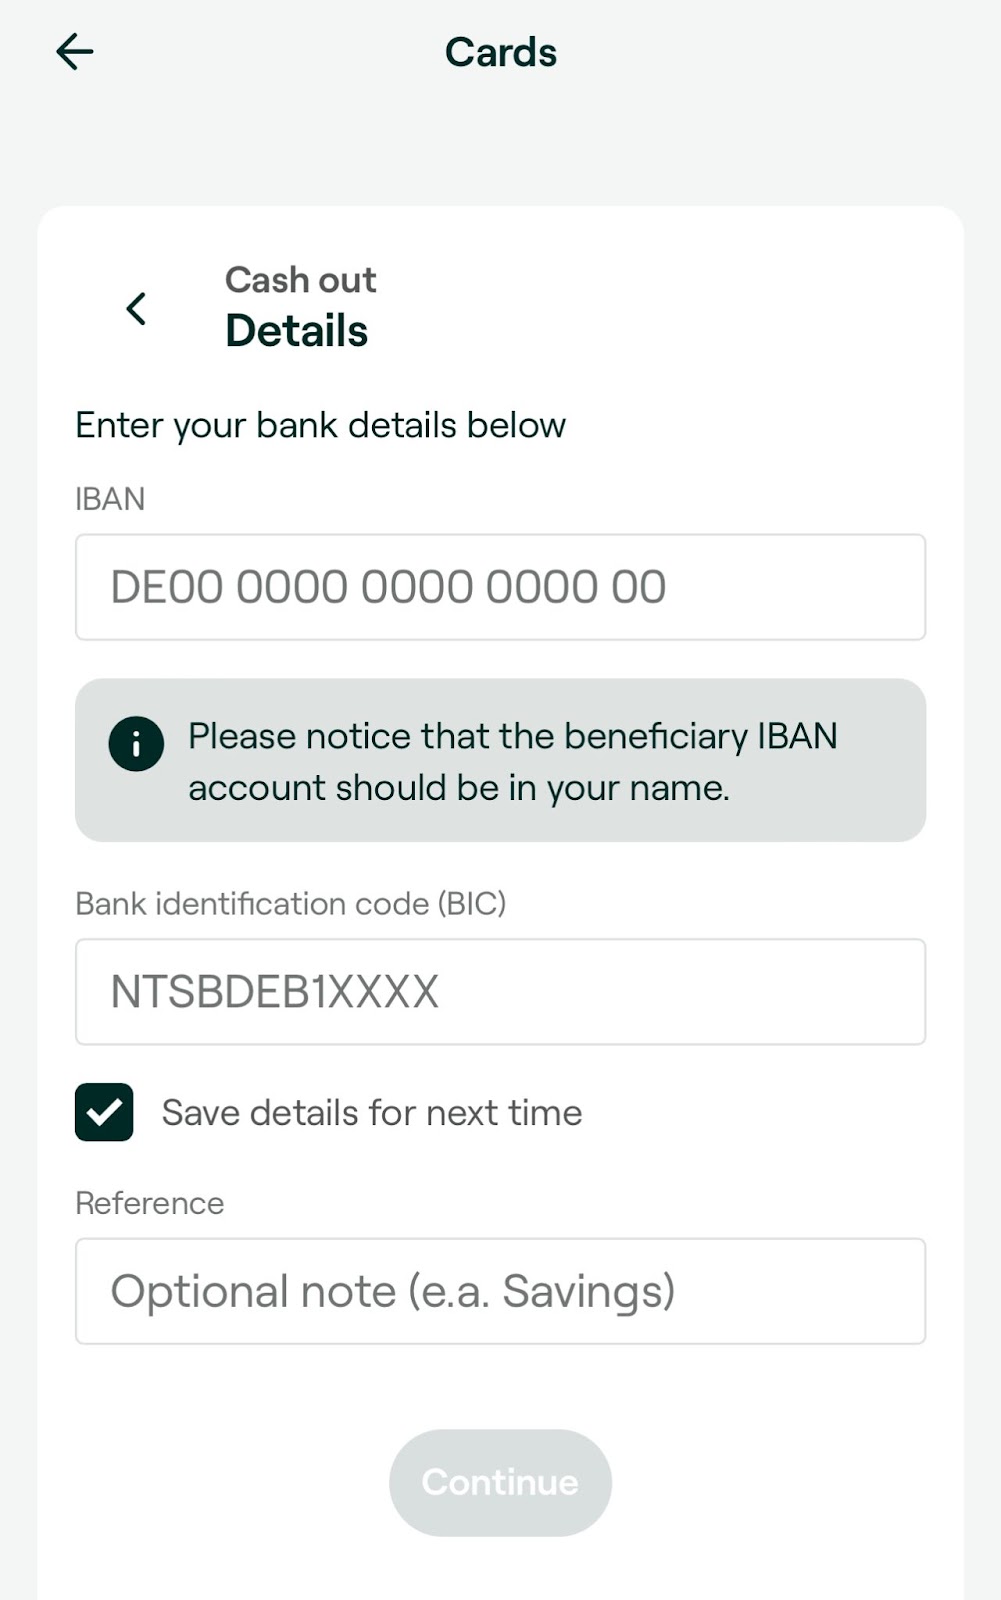Select the BIC field showing NTSBDEB1XXXX
The height and width of the screenshot is (1600, 1001).
(x=500, y=992)
